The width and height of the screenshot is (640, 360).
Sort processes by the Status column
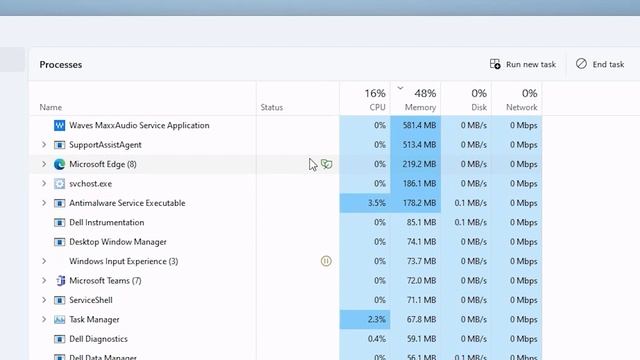click(x=272, y=107)
